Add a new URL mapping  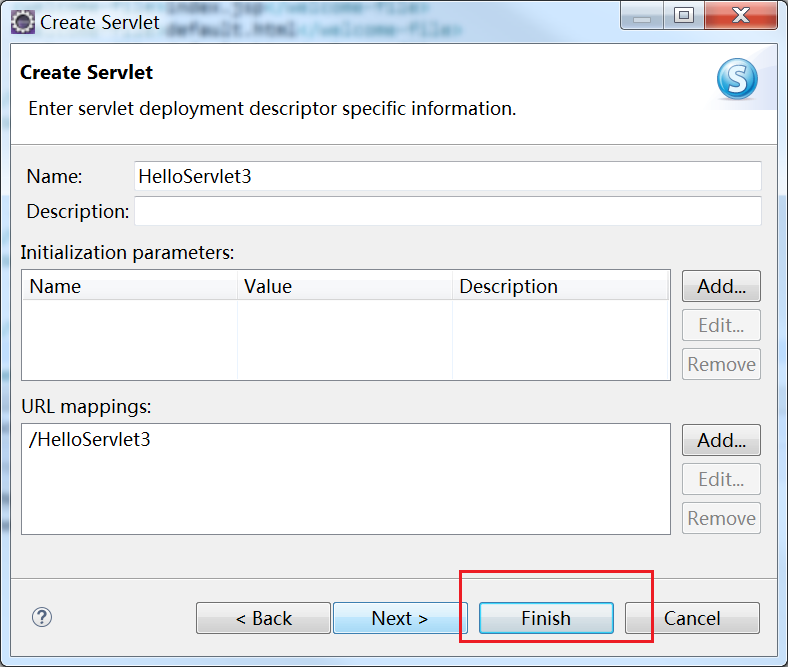[x=721, y=440]
